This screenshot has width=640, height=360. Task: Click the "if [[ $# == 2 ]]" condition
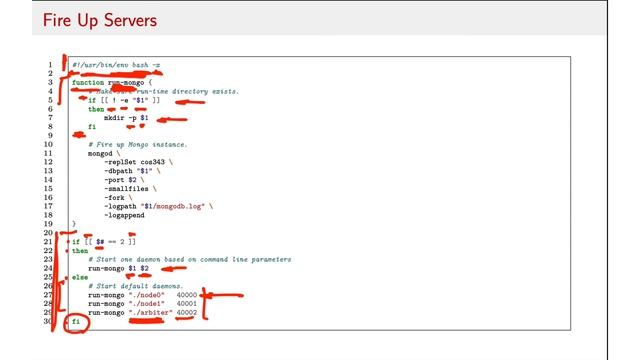(x=104, y=242)
